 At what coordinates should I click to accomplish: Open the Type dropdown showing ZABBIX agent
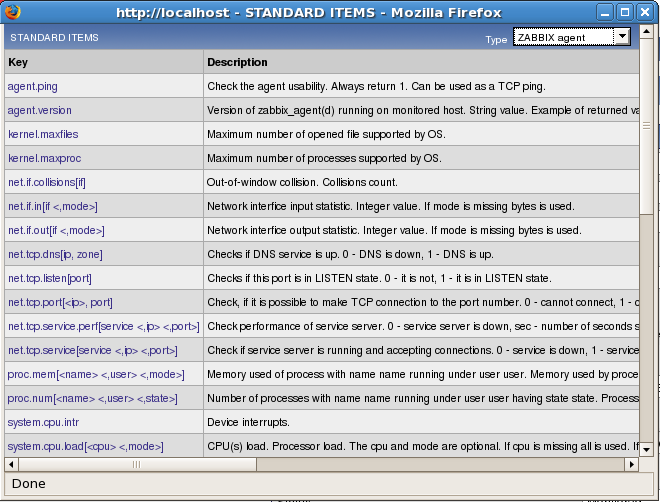571,37
